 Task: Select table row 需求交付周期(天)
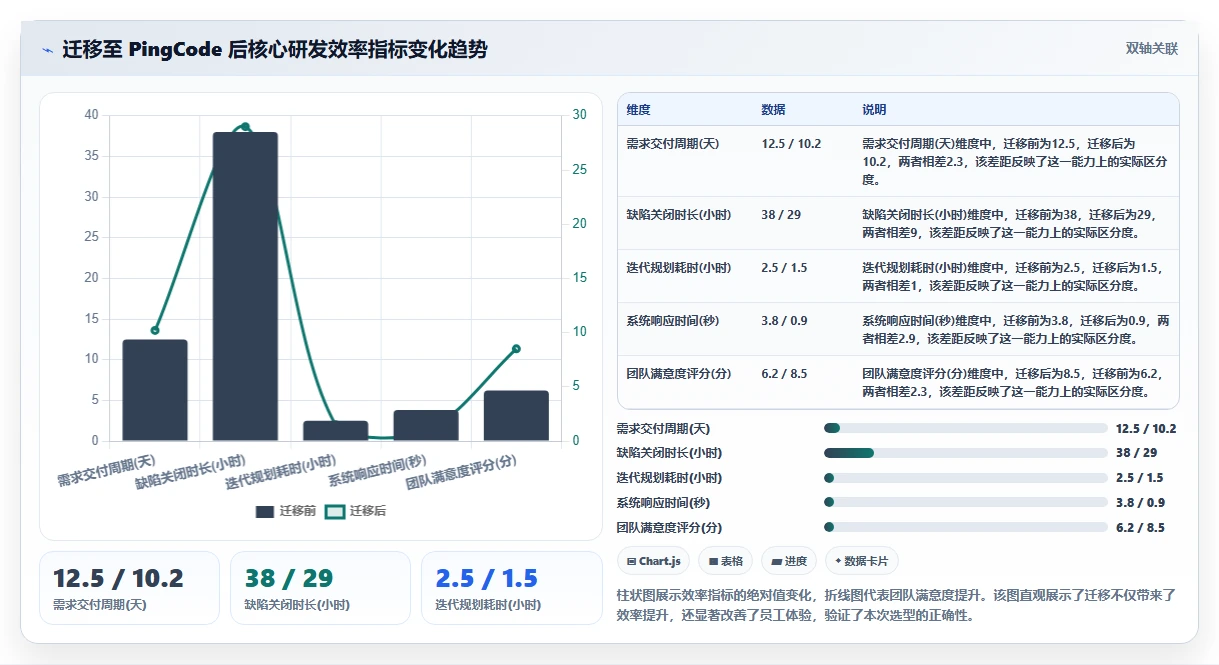(x=898, y=161)
